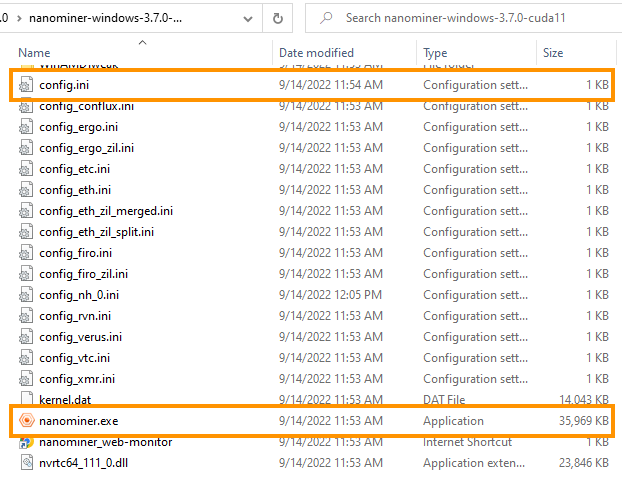Sort by Date modified column
Image resolution: width=622 pixels, height=481 pixels.
(316, 52)
